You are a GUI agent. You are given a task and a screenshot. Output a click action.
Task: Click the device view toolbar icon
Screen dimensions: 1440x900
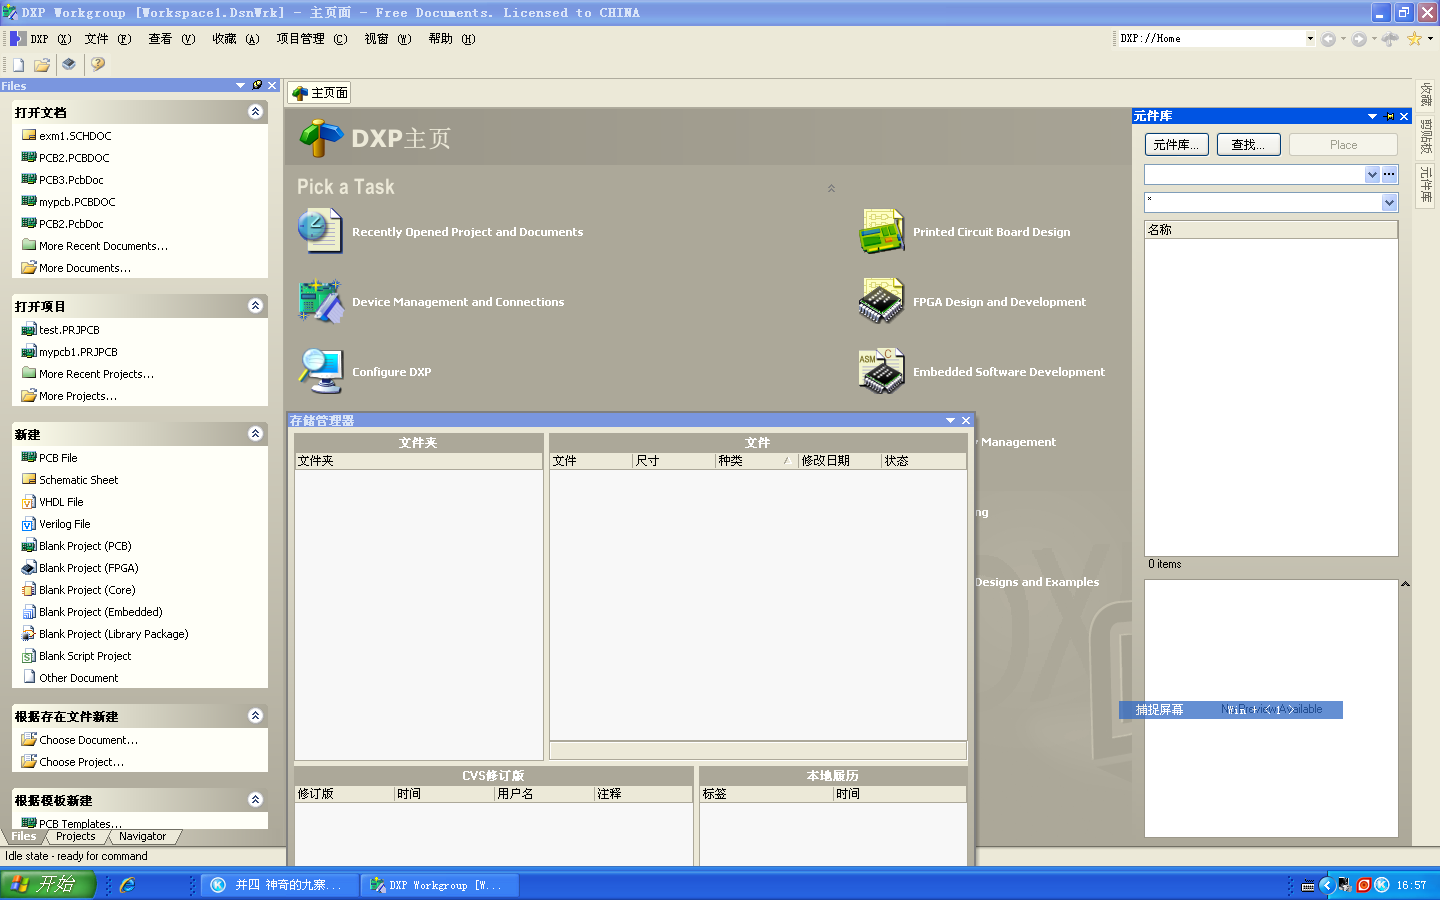click(x=68, y=64)
